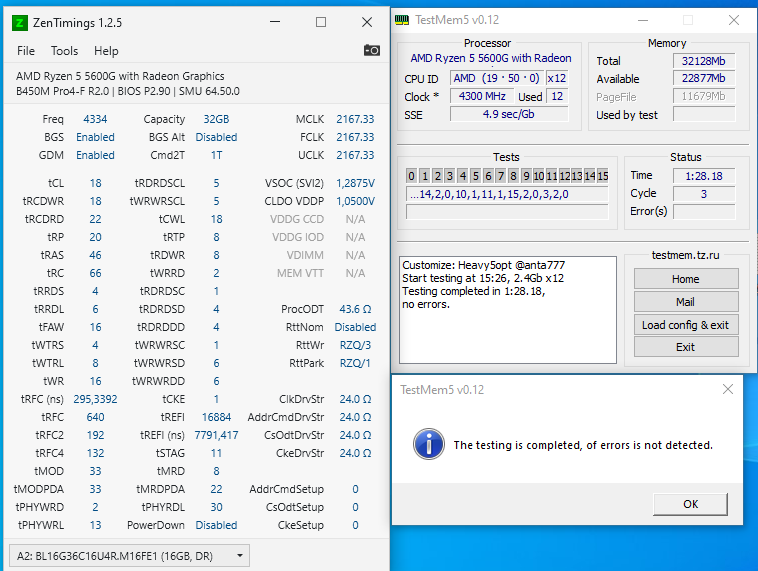Viewport: 758px width, 571px height.
Task: Take a screenshot with ZenTimings camera icon
Action: click(x=371, y=50)
